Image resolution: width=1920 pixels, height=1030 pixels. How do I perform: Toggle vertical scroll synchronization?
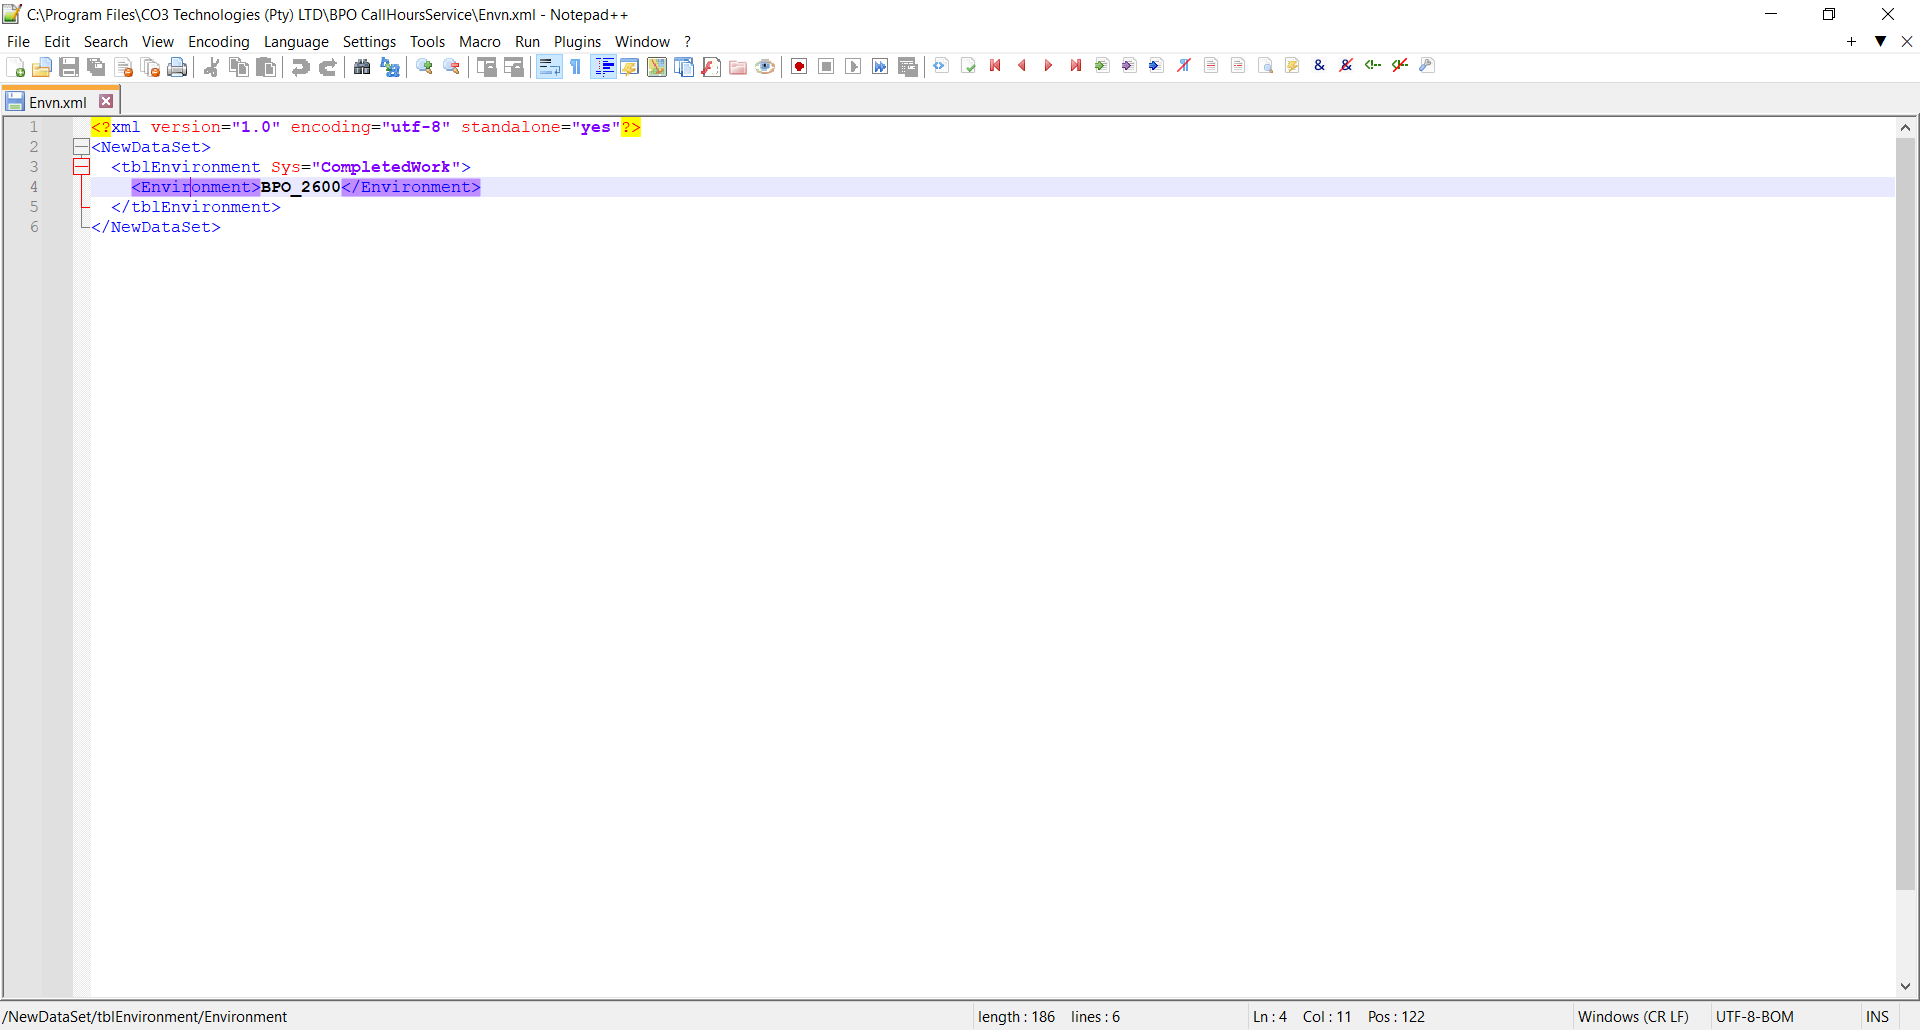tap(486, 67)
